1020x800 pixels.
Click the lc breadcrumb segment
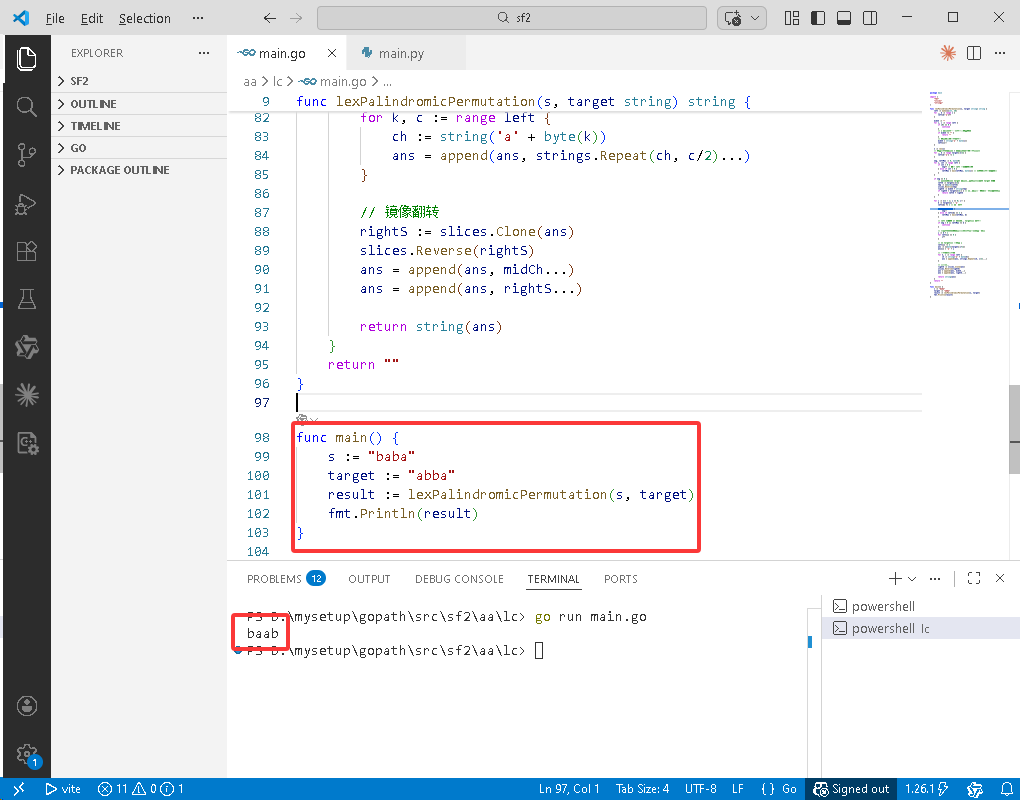[277, 82]
